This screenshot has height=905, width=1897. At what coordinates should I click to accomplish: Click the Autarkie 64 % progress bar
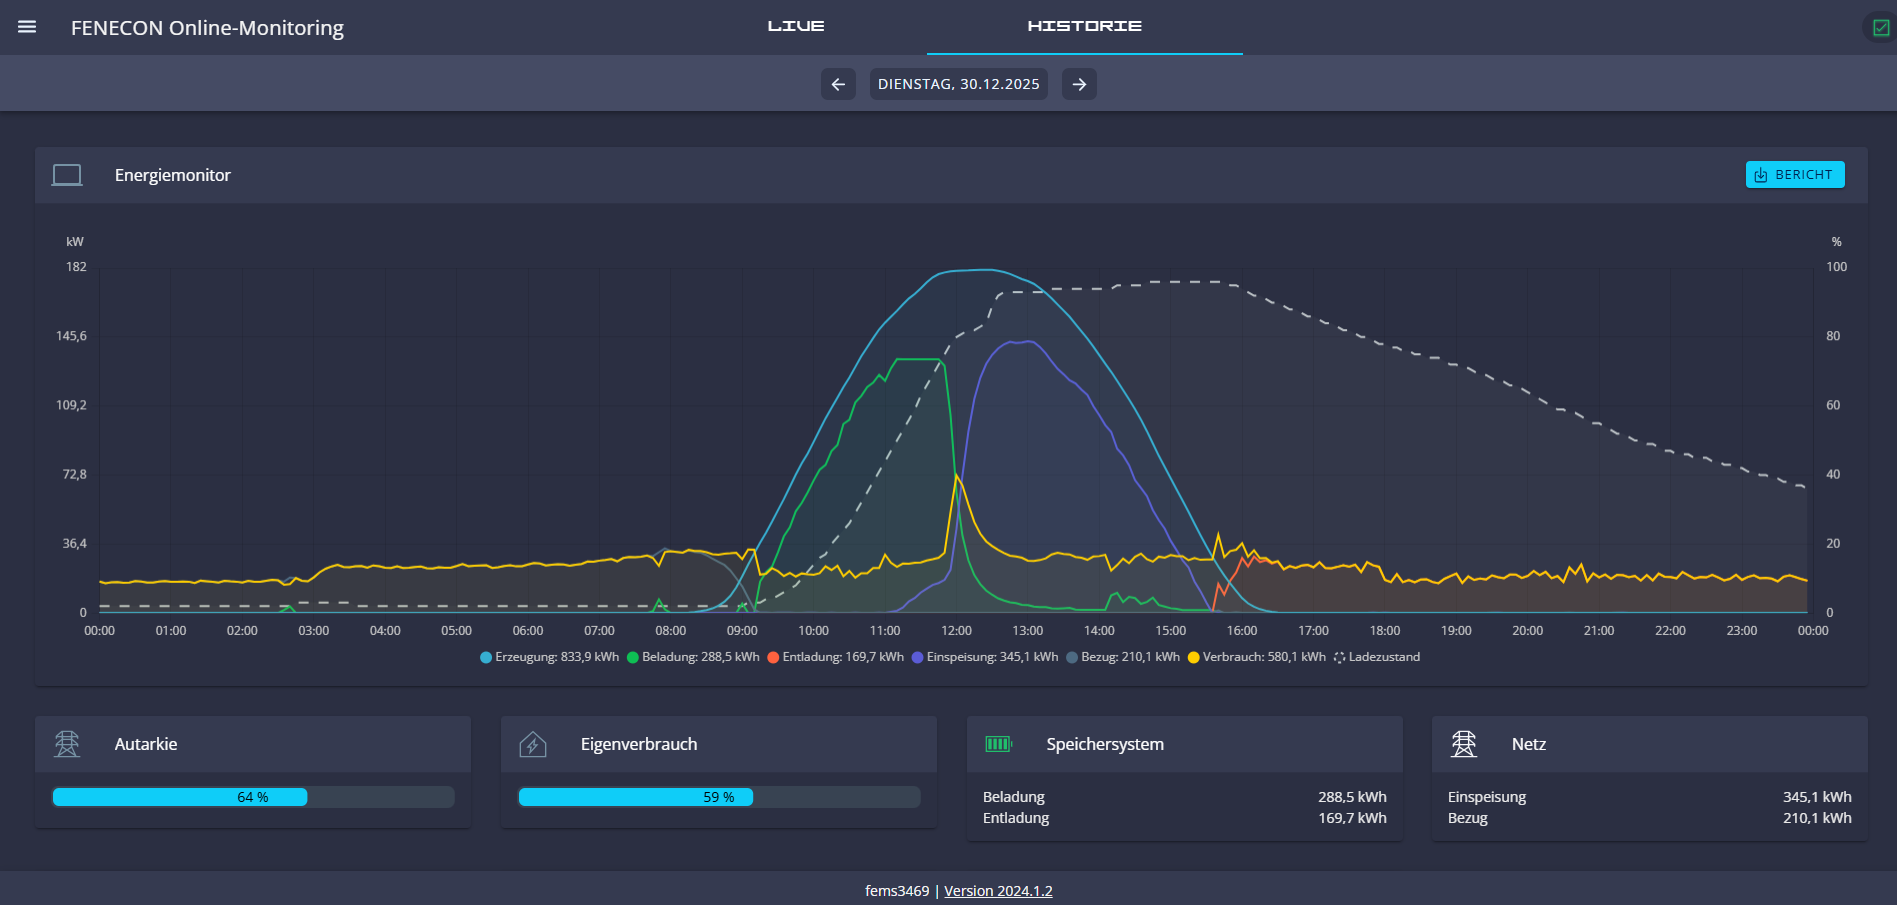tap(253, 797)
